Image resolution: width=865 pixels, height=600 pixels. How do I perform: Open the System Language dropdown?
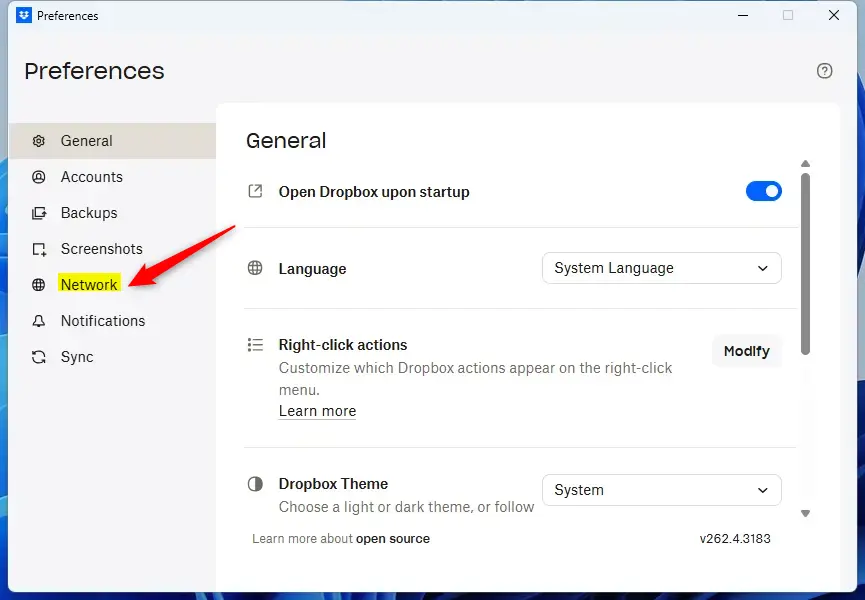(x=661, y=268)
